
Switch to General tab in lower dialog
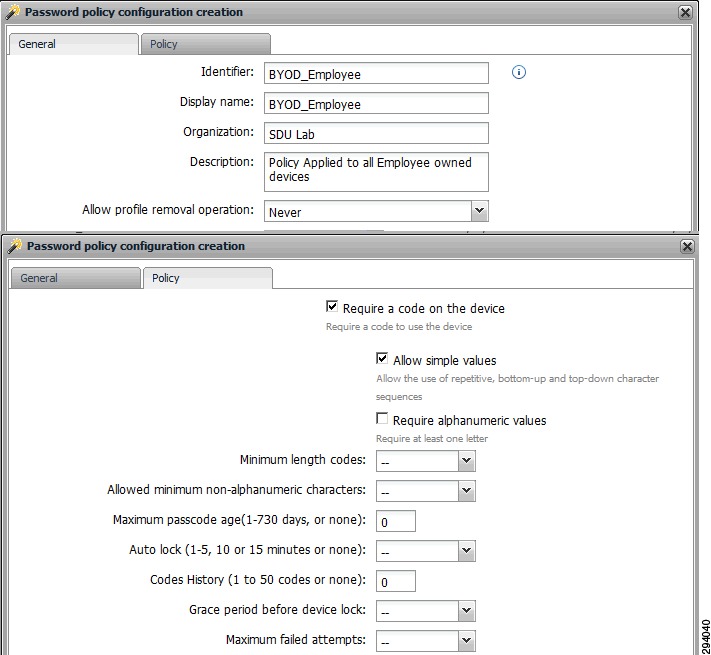75,278
